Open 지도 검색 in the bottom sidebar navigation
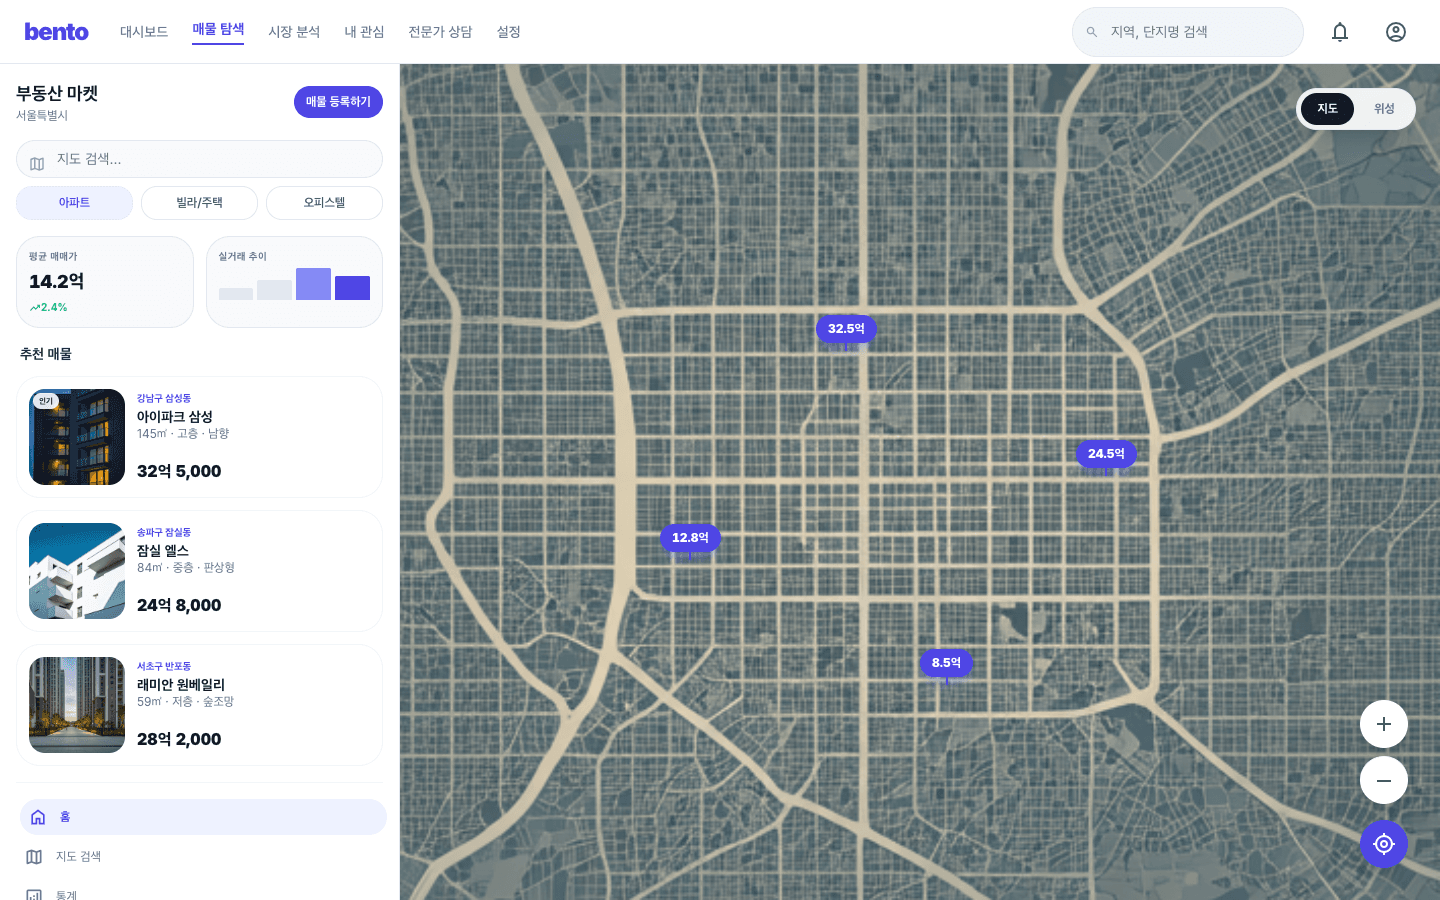Image resolution: width=1440 pixels, height=900 pixels. point(78,857)
